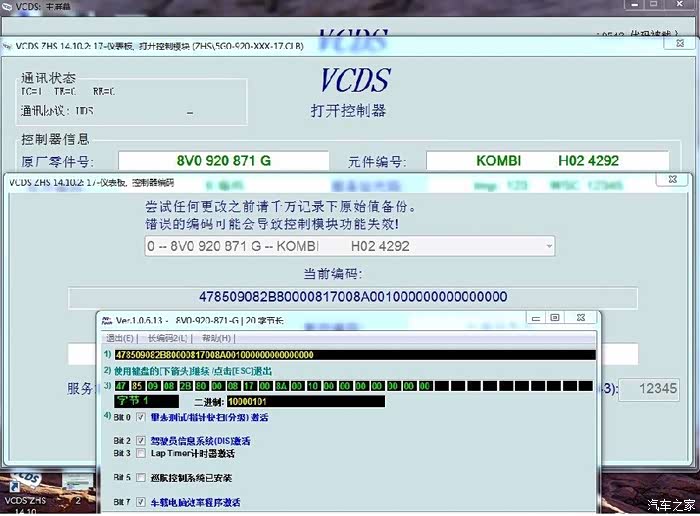Click the long coding string field in helper

[355, 355]
